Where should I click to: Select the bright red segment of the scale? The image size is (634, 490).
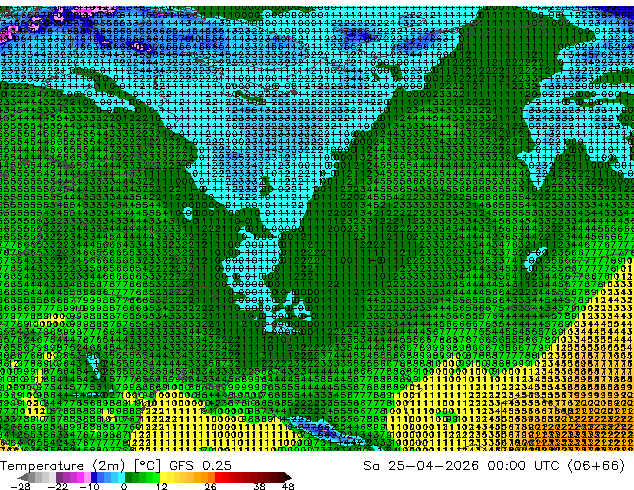point(222,477)
